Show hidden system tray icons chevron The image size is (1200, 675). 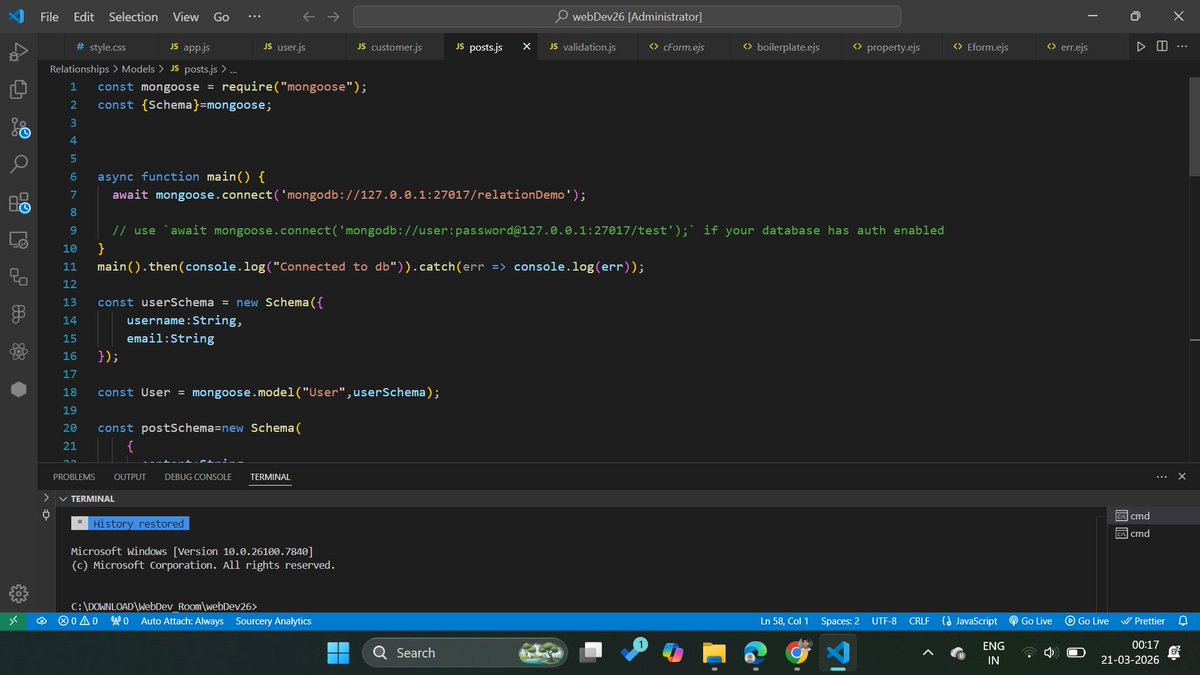pyautogui.click(x=927, y=653)
